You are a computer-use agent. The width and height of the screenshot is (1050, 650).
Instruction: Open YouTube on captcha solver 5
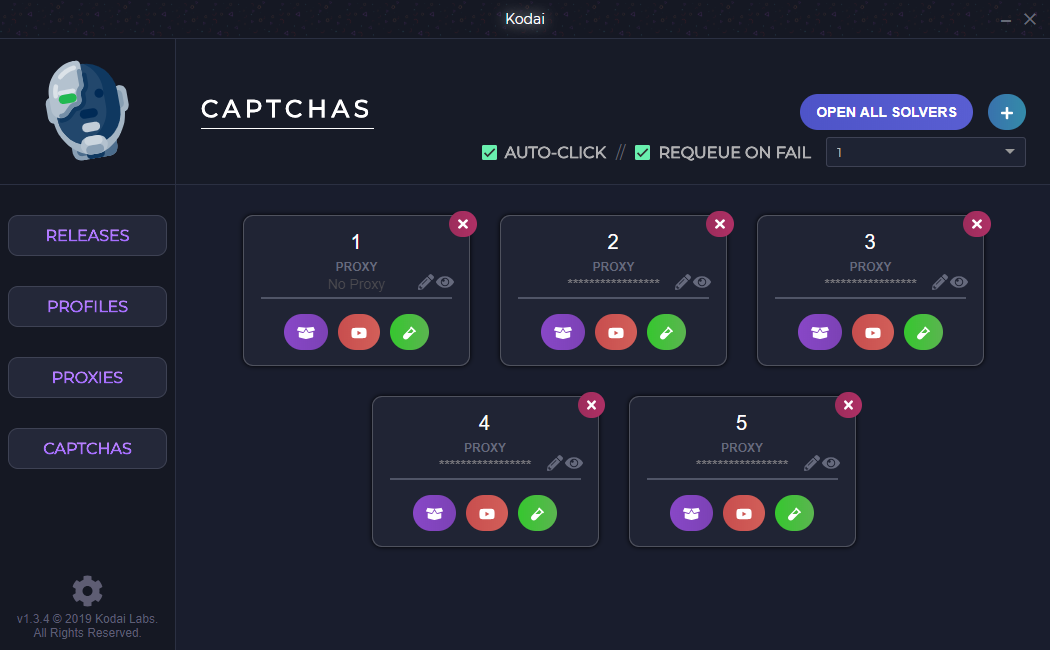[x=744, y=513]
